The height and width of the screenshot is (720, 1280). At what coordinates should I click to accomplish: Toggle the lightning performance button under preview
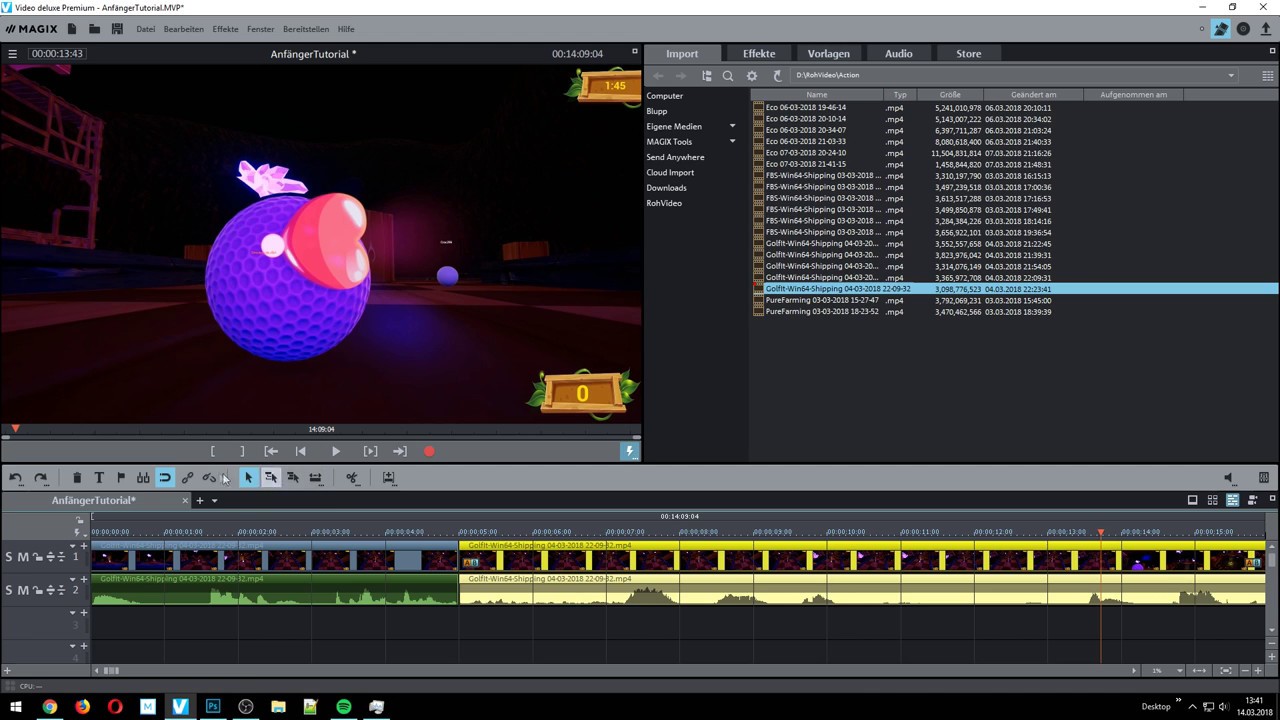[629, 452]
